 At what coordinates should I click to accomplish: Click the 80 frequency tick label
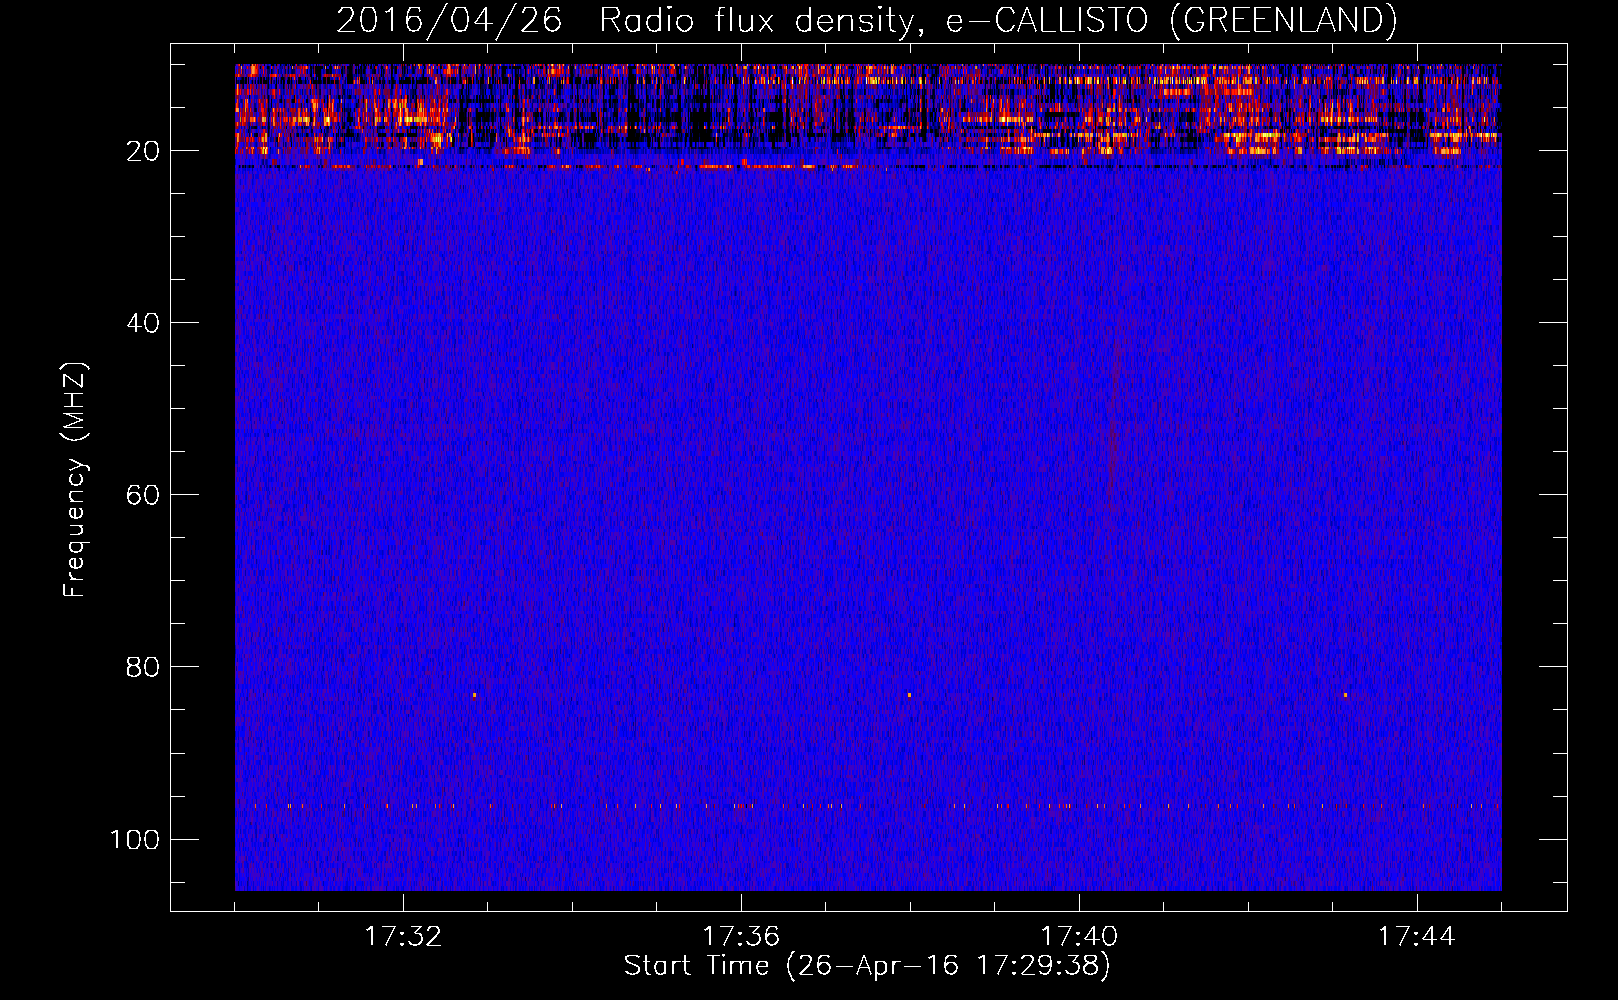(143, 667)
